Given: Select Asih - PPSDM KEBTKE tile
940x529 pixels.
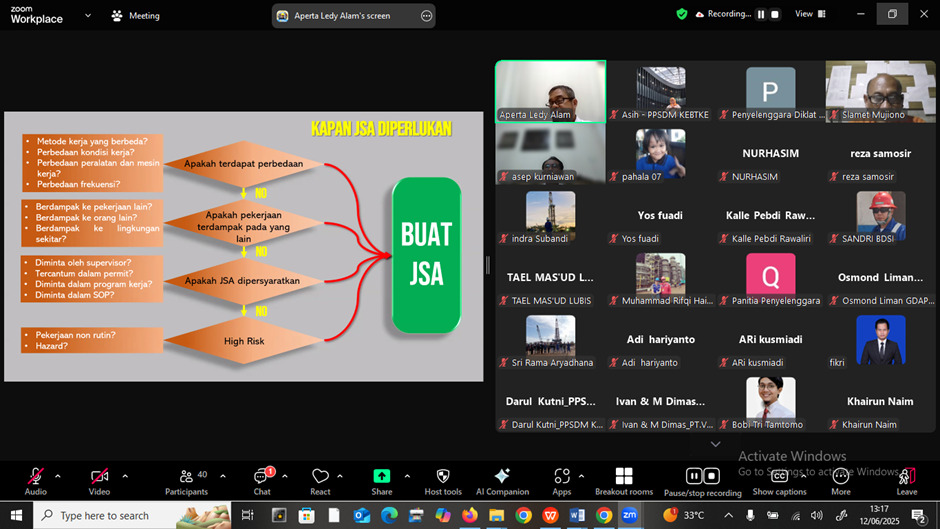Looking at the screenshot, I should point(661,91).
